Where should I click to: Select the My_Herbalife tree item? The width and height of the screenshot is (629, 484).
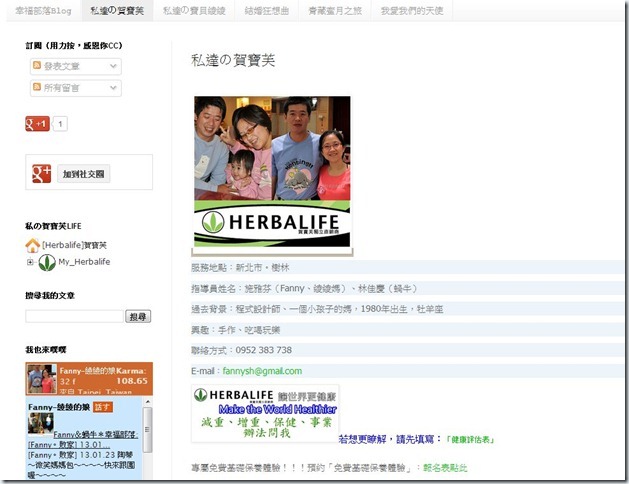(x=84, y=262)
